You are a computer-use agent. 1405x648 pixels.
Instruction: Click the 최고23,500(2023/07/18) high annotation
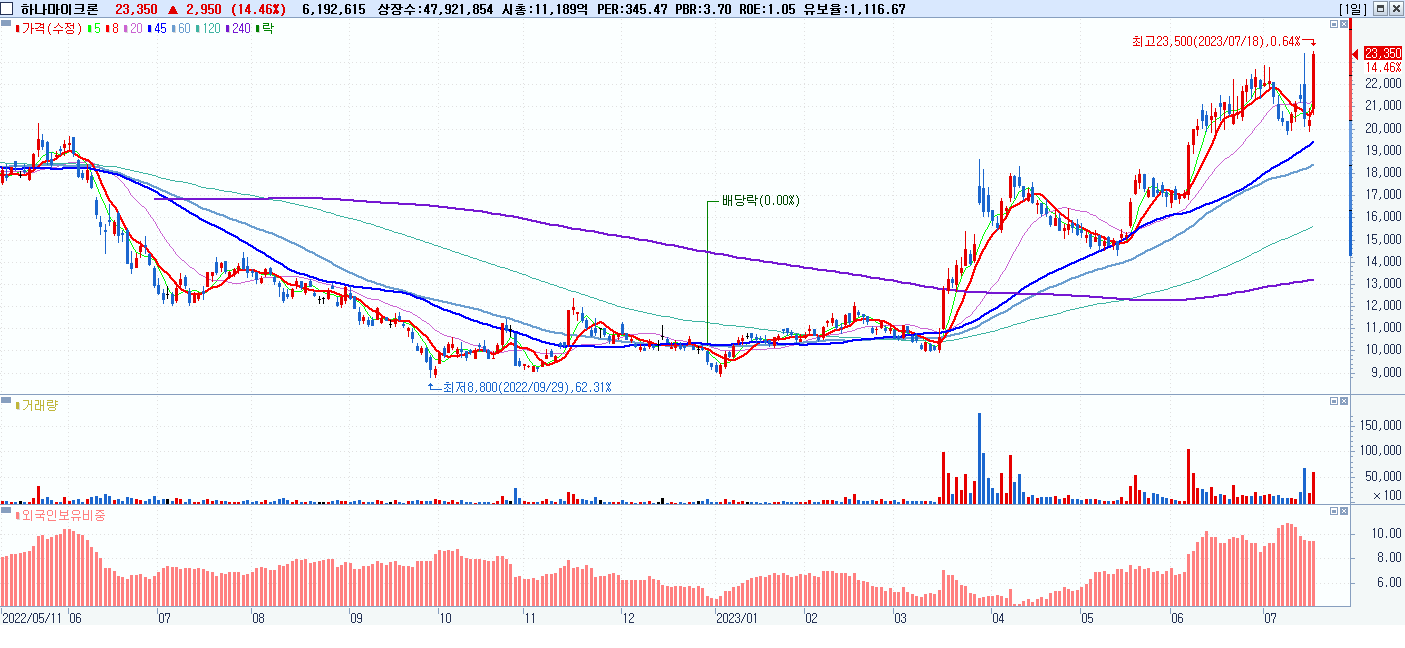point(1216,41)
